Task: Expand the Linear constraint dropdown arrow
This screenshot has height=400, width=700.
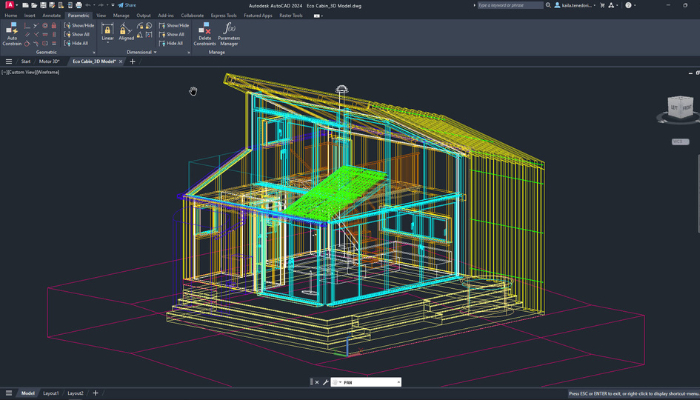Action: click(x=108, y=43)
